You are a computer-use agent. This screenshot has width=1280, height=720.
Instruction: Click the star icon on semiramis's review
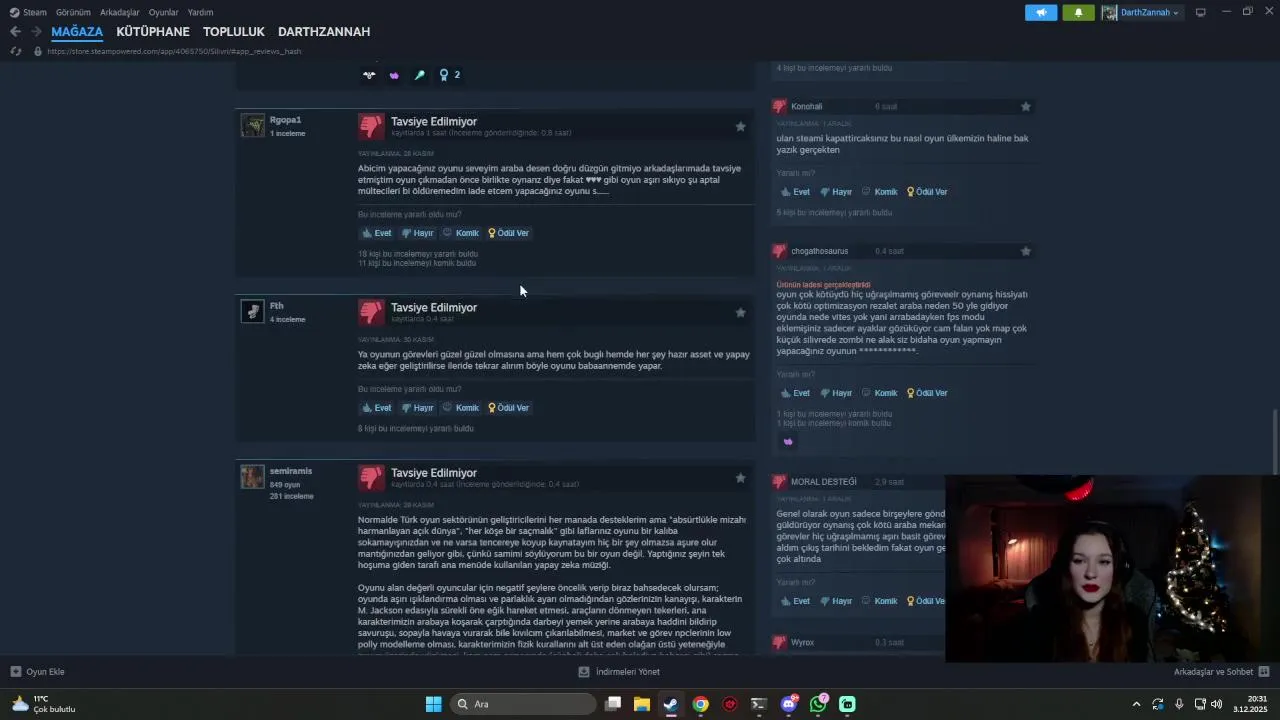click(740, 478)
